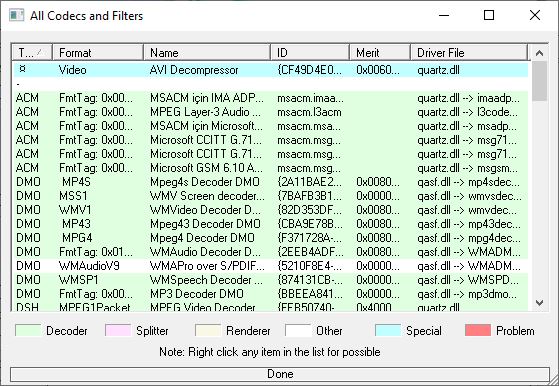Click the qasf.dll --> mp3dmo... driver cell
This screenshot has width=559, height=386.
(467, 294)
